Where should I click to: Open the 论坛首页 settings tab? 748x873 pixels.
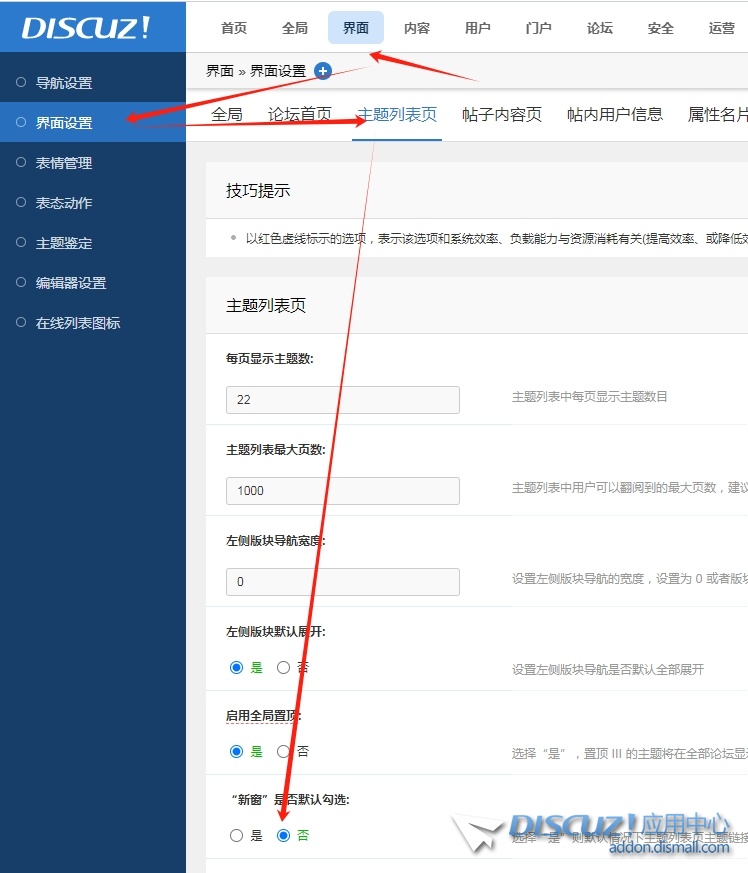pos(300,114)
